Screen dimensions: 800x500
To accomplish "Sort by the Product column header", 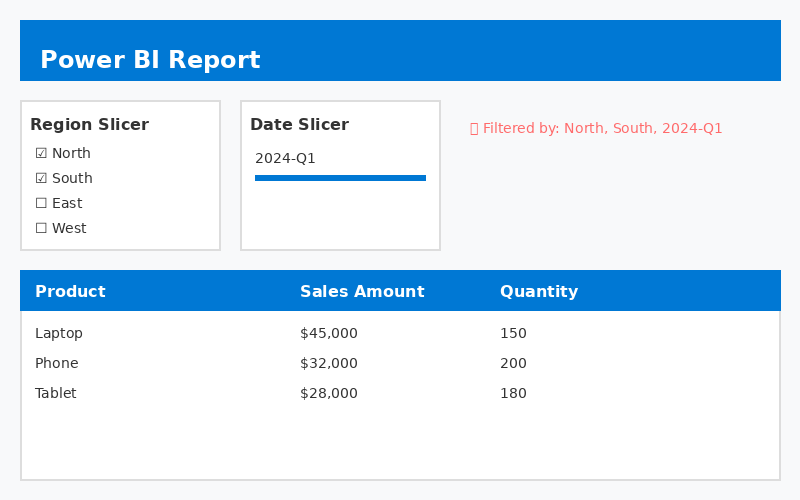I will (x=70, y=292).
